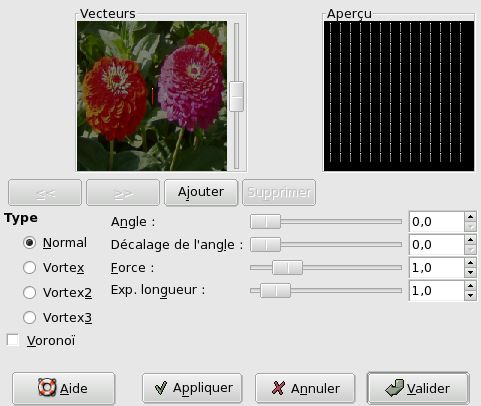Click the next vector >> button
Screen dimensions: 481x406
[123, 192]
